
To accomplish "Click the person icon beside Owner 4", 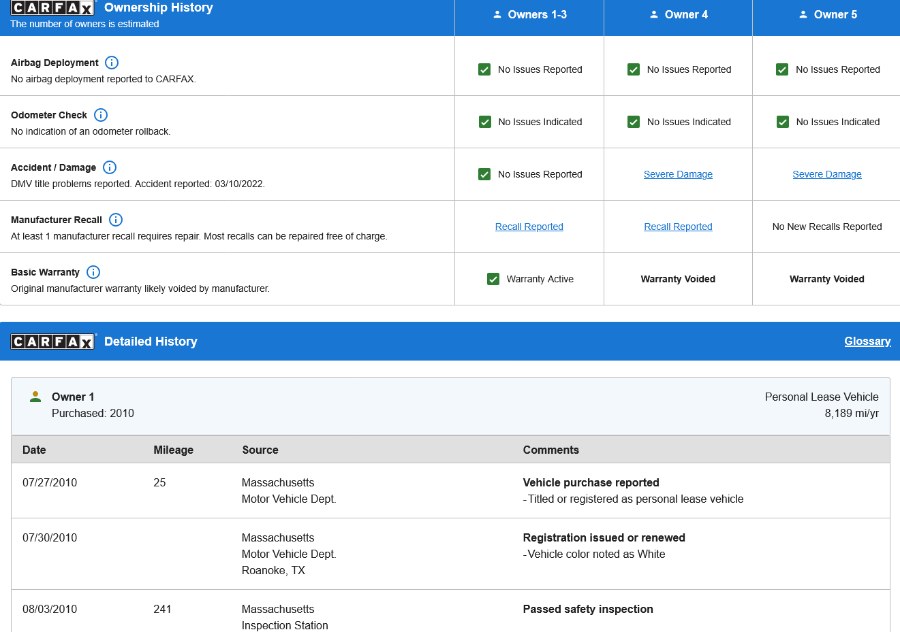I will 654,15.
